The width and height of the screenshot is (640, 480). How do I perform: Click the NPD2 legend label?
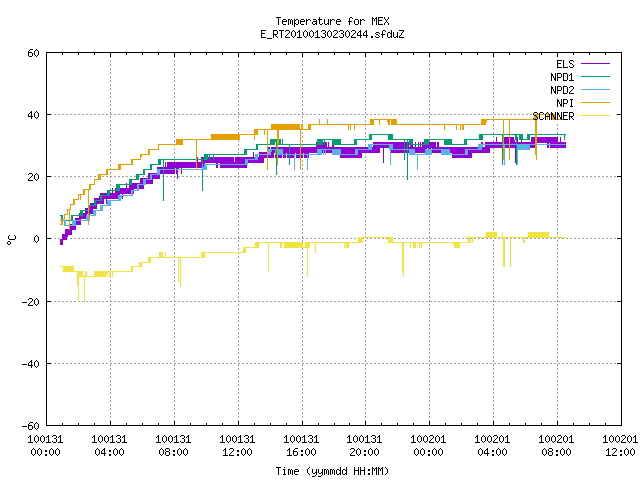point(562,90)
